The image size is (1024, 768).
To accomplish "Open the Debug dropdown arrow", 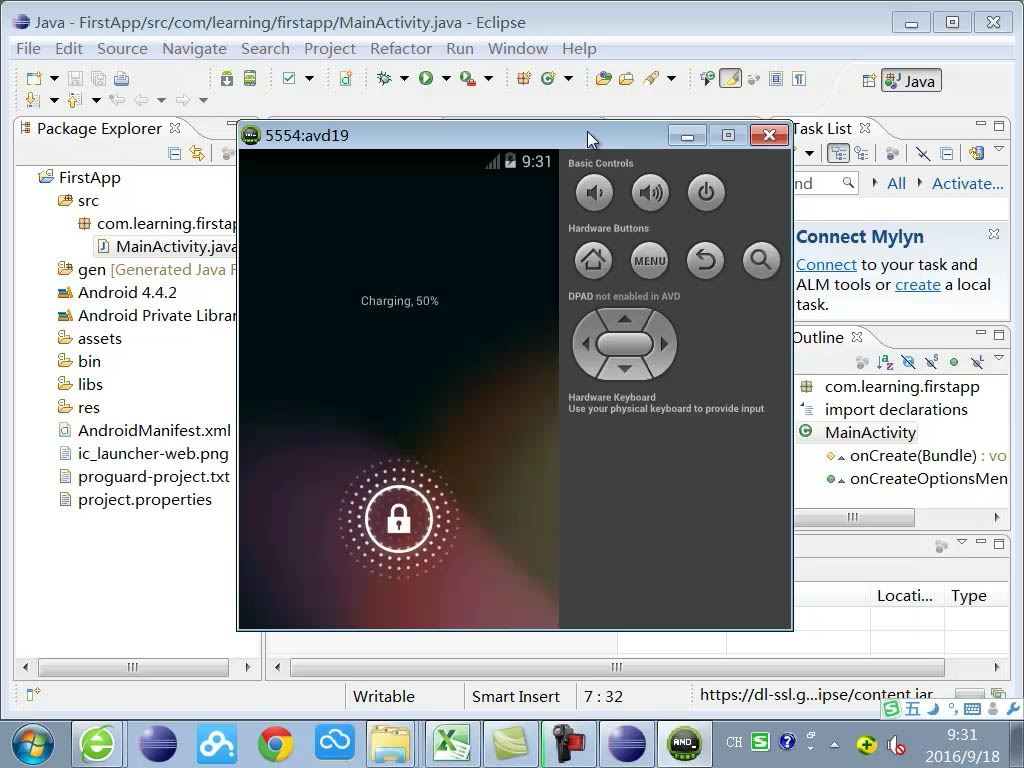I will [404, 79].
